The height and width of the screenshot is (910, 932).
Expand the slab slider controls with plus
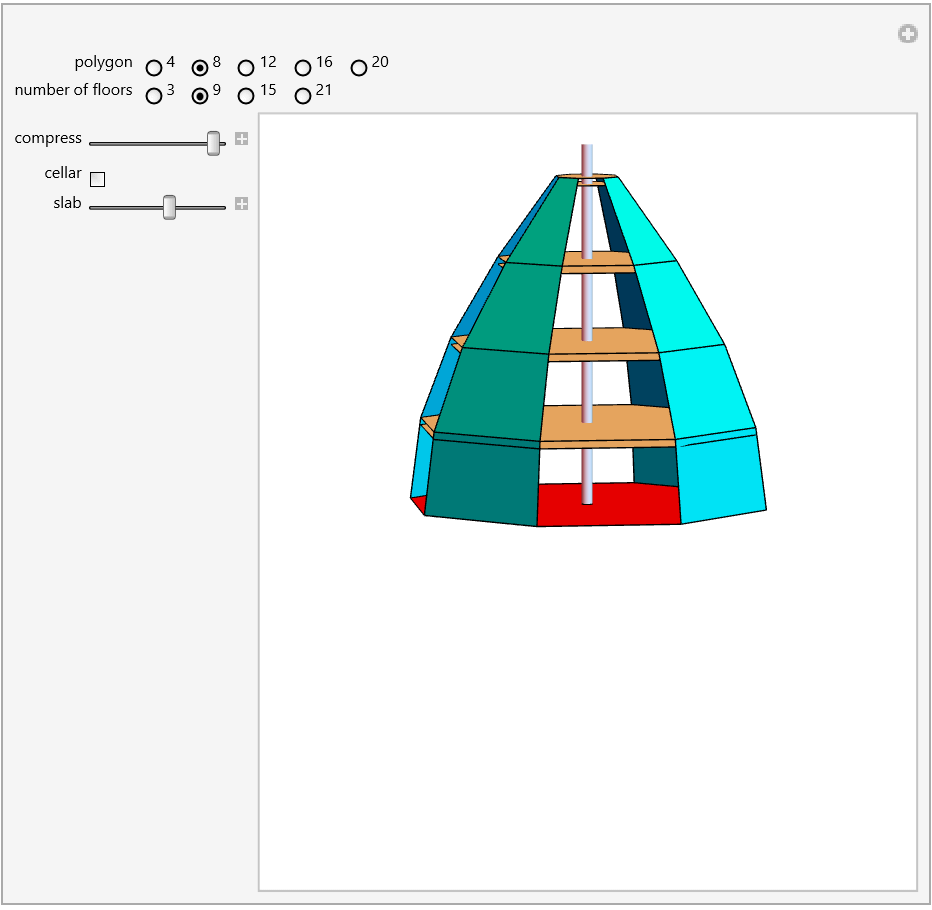(241, 204)
